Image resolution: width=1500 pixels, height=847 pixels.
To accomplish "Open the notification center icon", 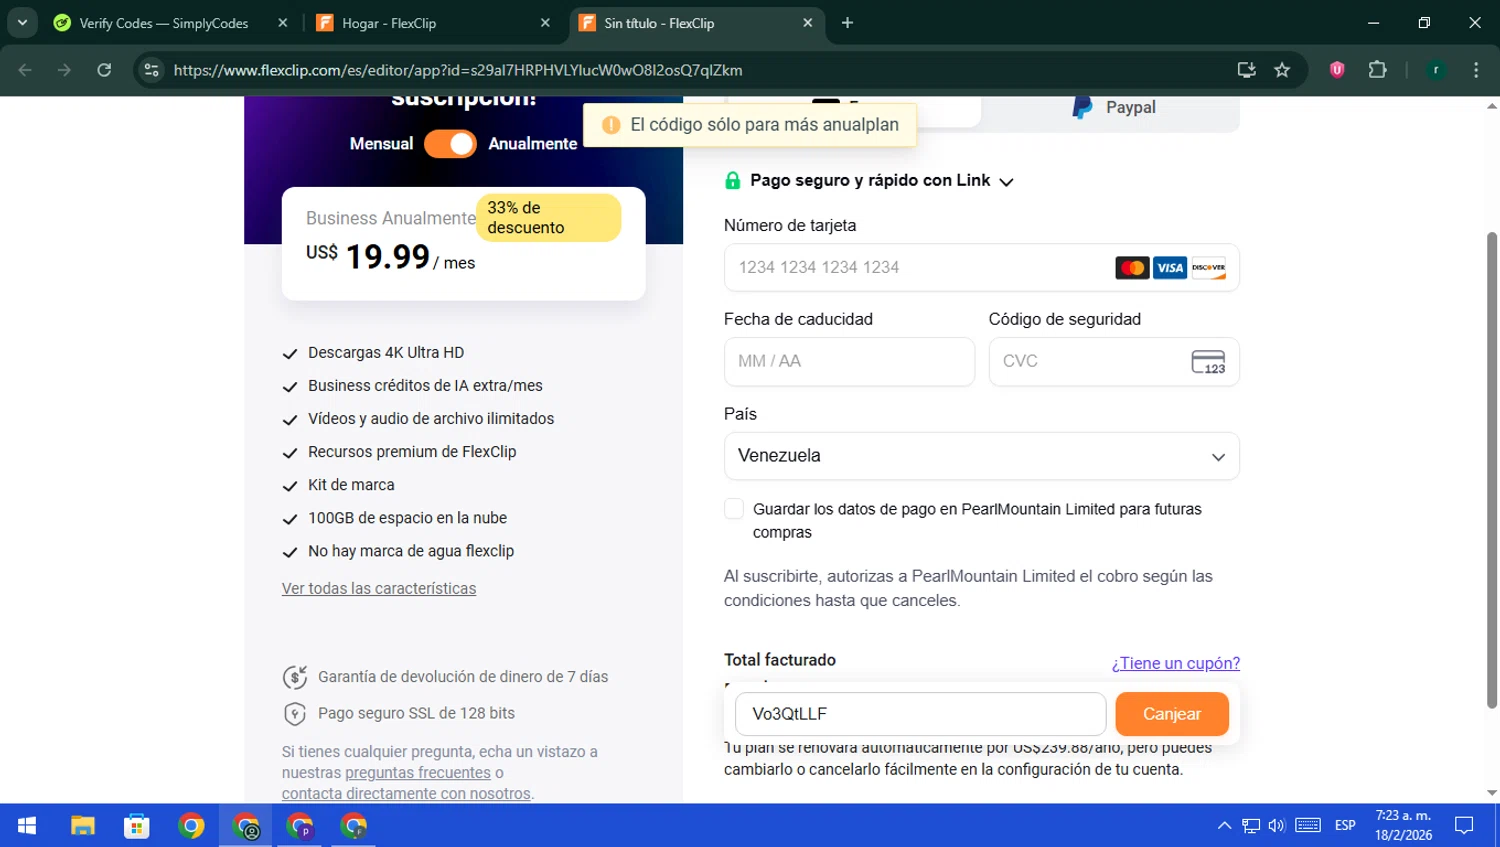I will point(1464,826).
